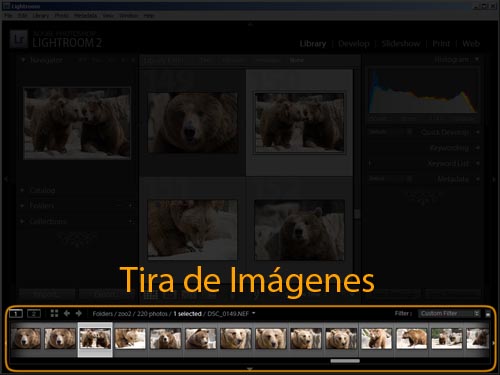
Task: Click the Lr logo identity plate
Action: pyautogui.click(x=19, y=39)
